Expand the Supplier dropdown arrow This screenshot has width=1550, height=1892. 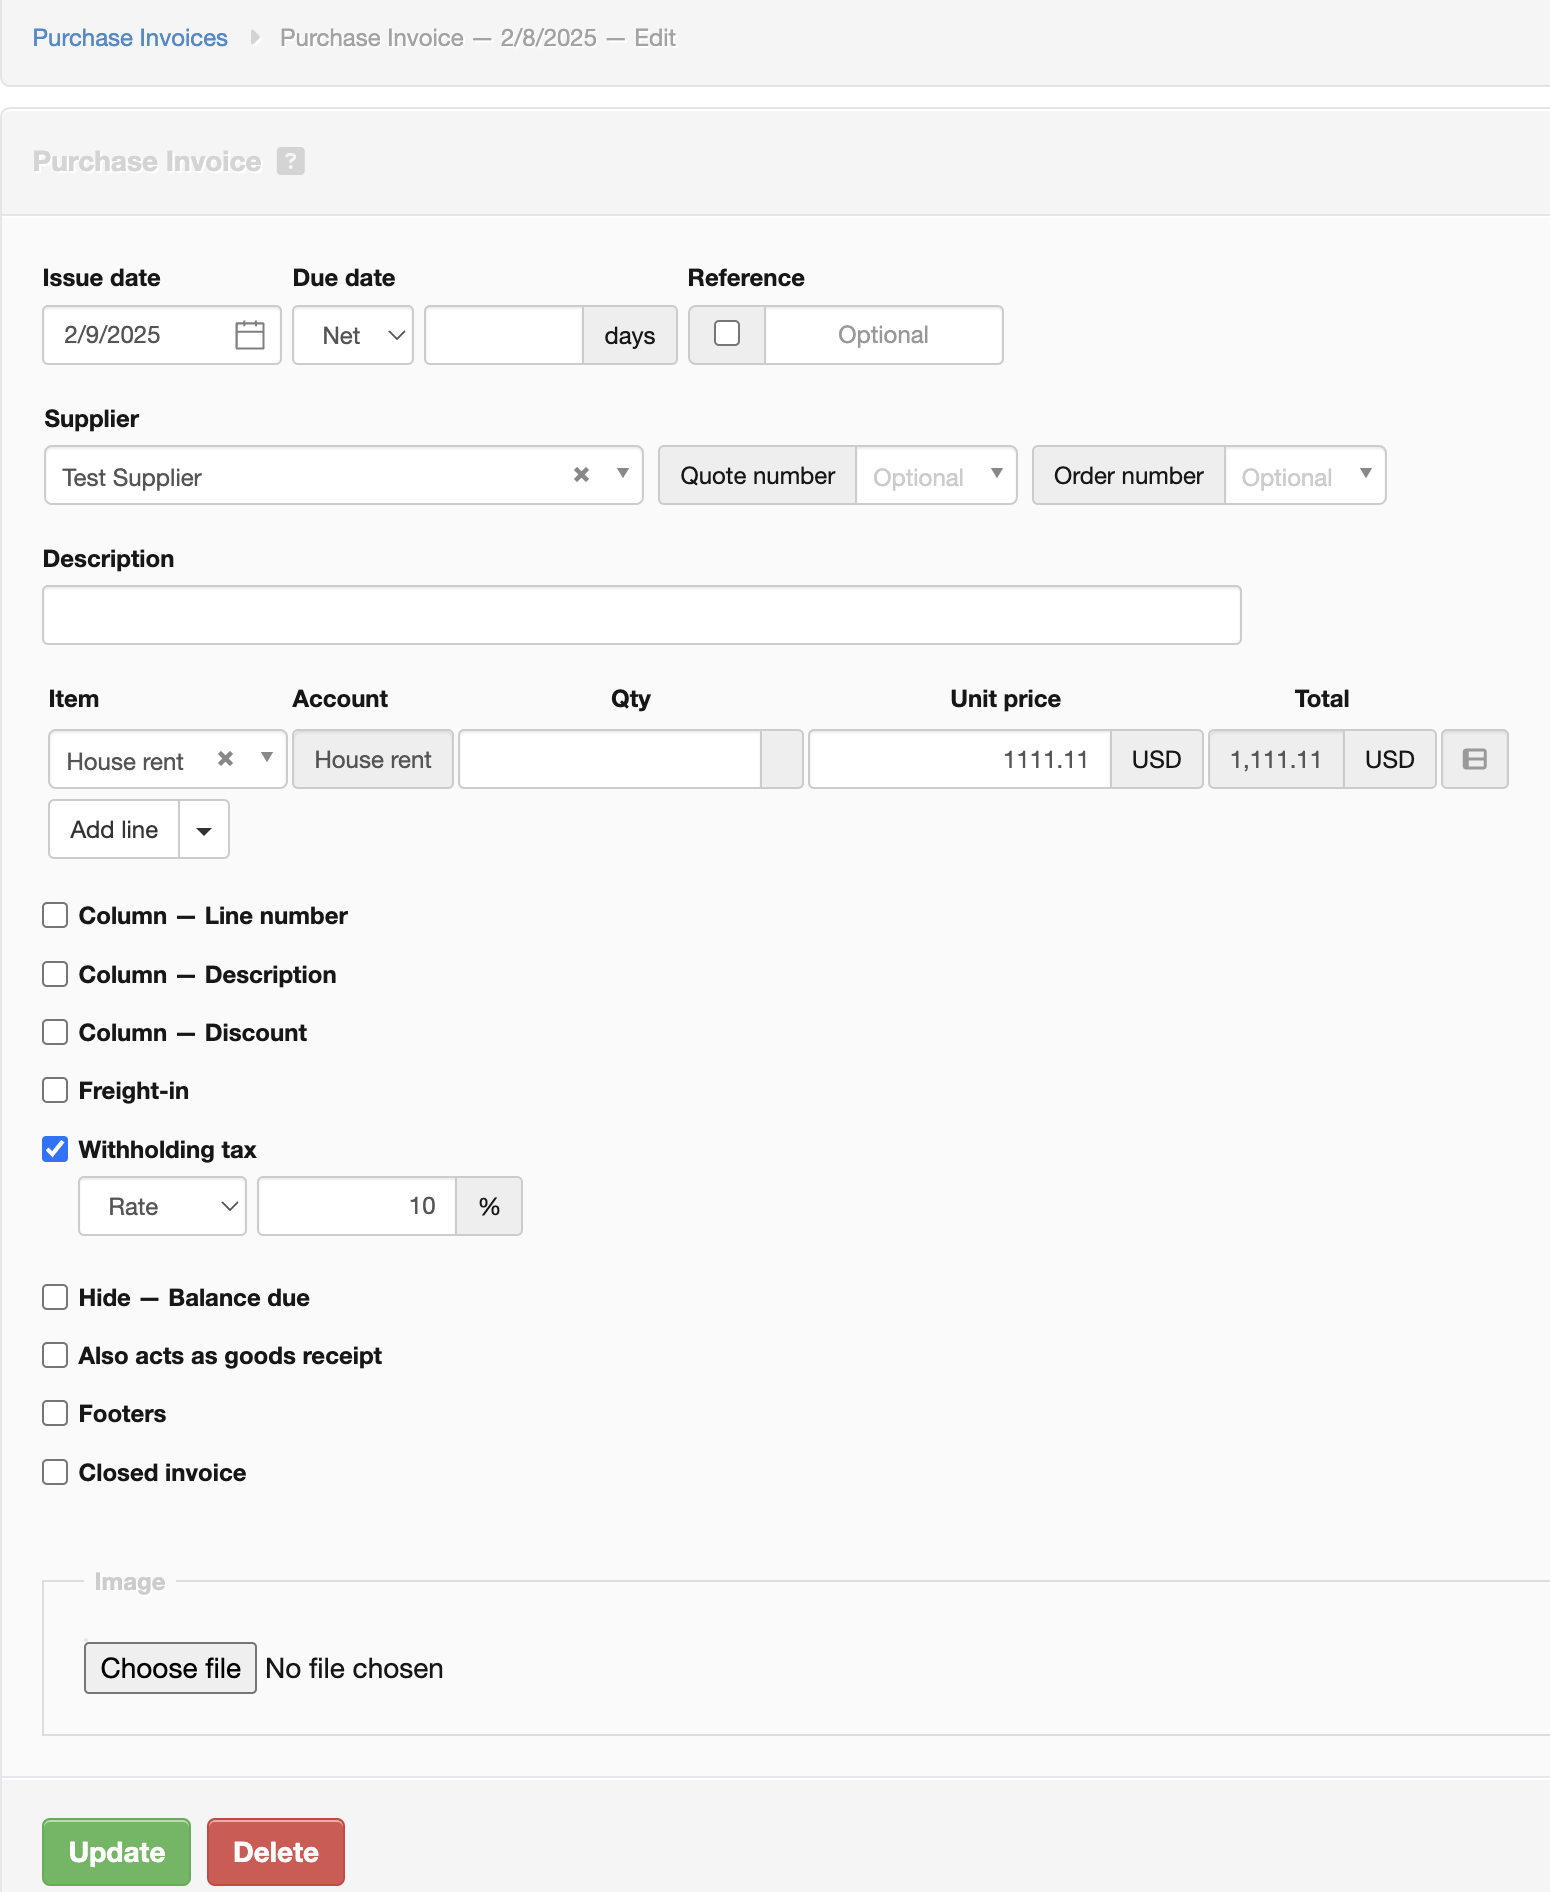click(622, 475)
